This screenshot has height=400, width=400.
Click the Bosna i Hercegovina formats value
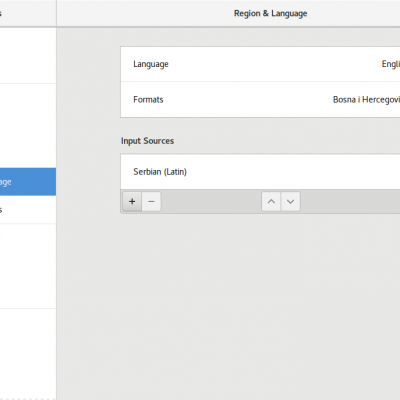pos(366,100)
